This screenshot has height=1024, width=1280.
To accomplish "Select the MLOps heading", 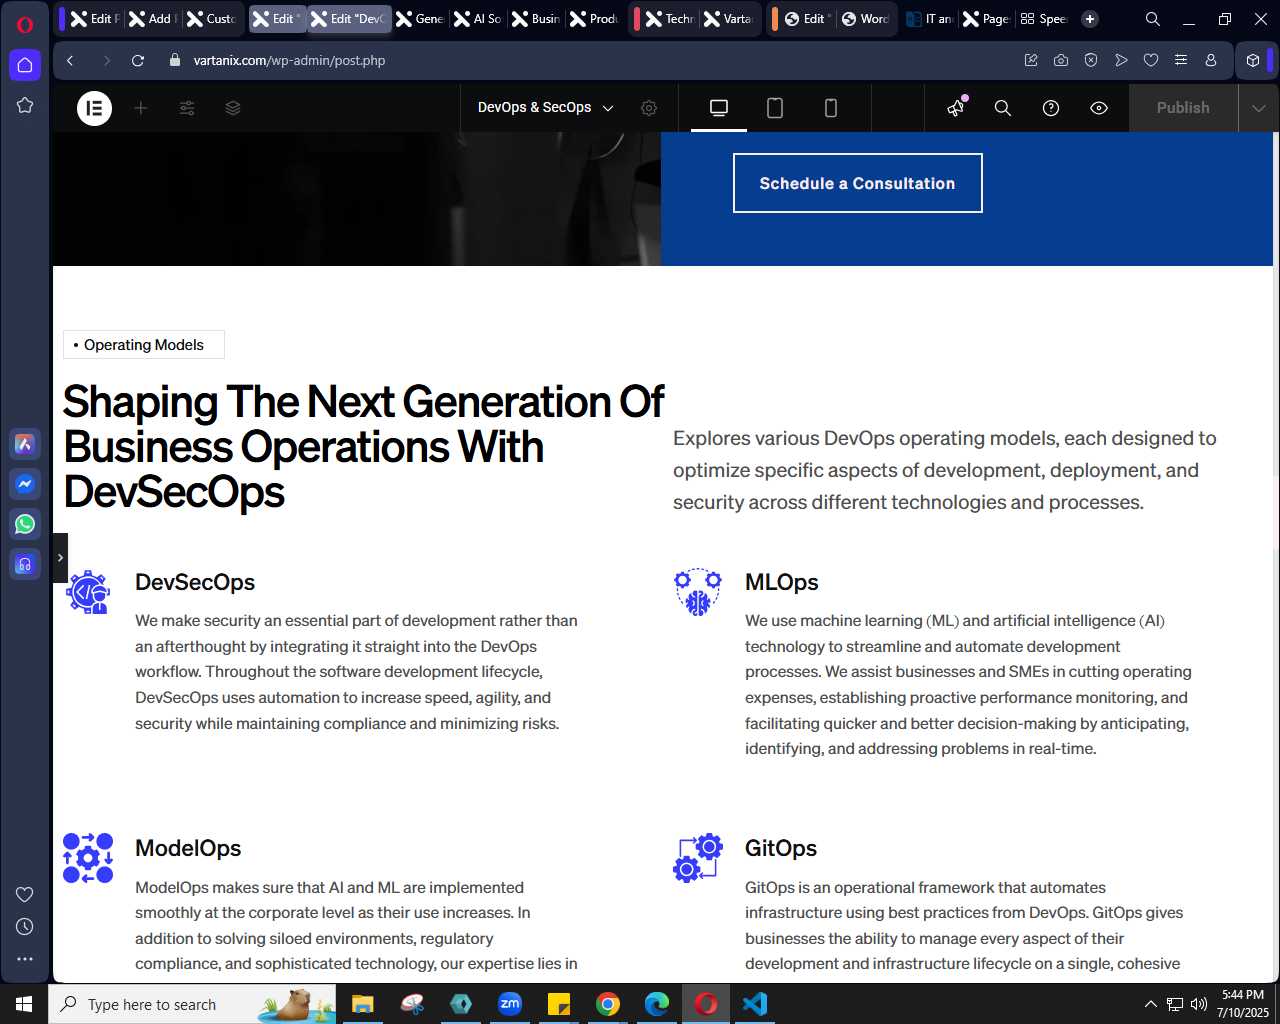I will (x=782, y=582).
